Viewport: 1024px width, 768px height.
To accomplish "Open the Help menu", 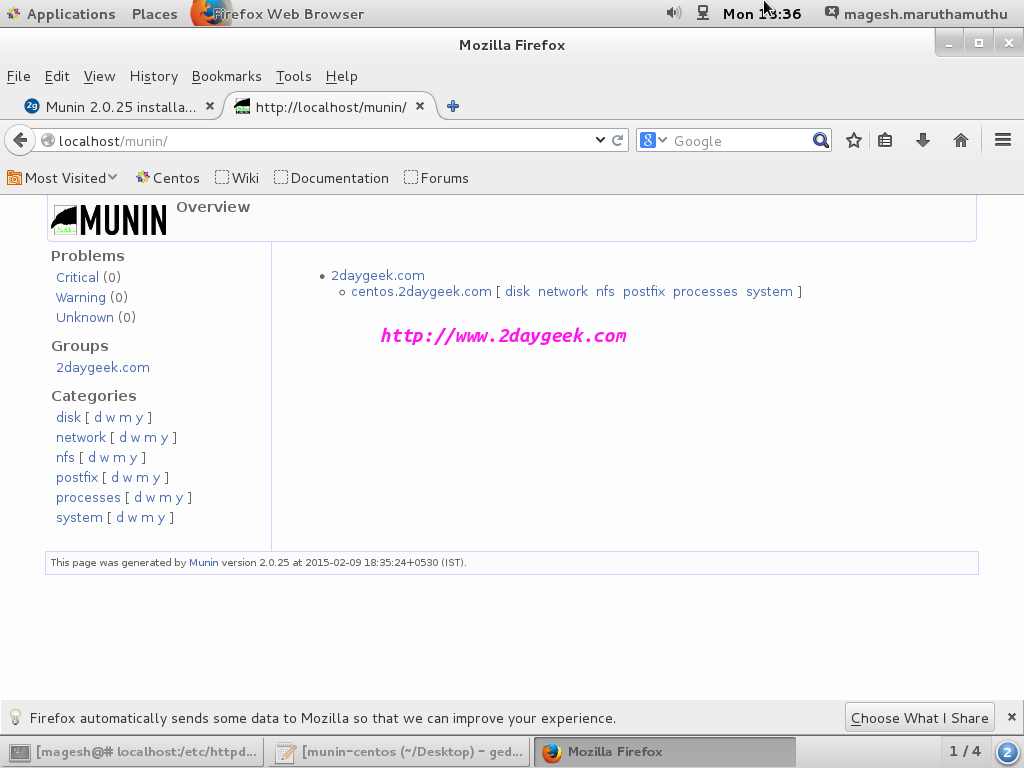I will [342, 76].
